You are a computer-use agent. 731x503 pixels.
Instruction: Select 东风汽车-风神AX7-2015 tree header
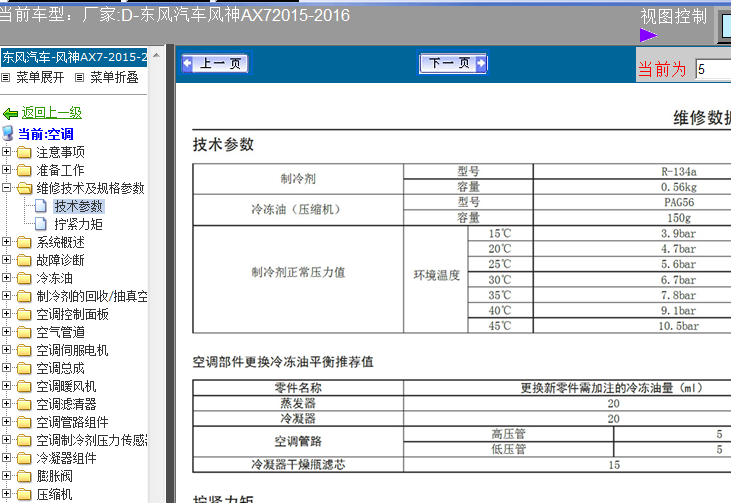coord(74,57)
